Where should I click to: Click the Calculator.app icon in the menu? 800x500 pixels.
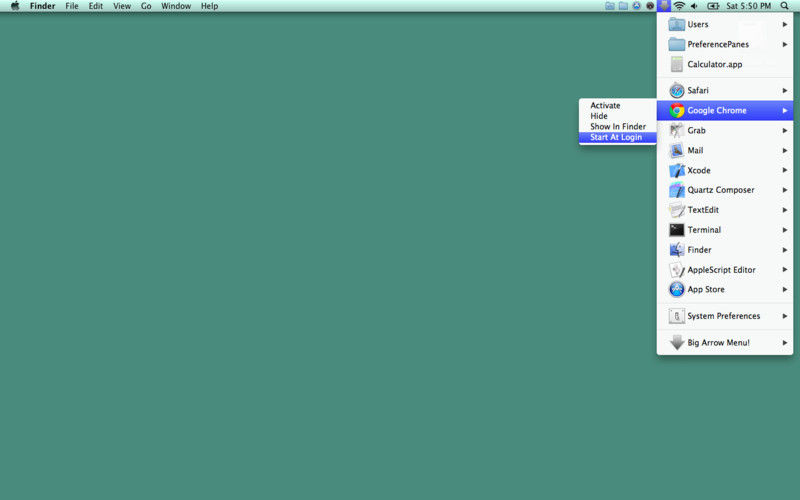click(x=677, y=64)
